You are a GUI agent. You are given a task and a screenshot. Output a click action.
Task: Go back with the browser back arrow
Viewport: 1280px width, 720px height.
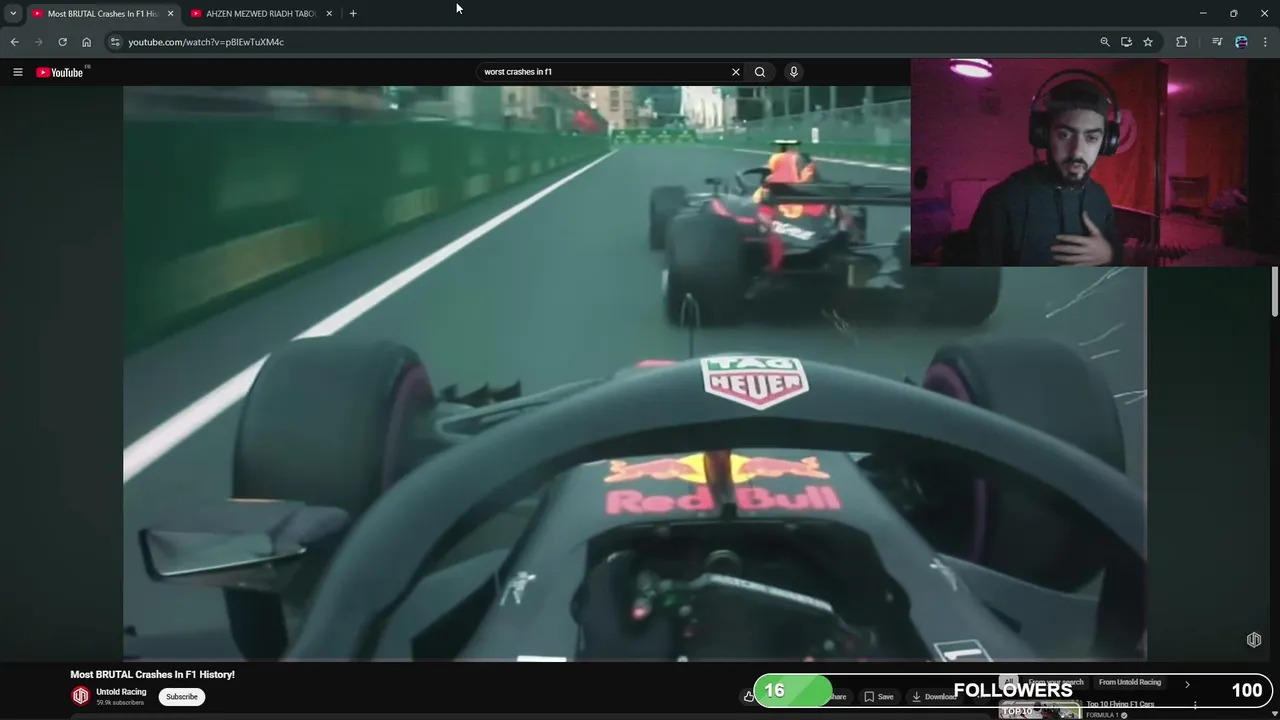14,42
